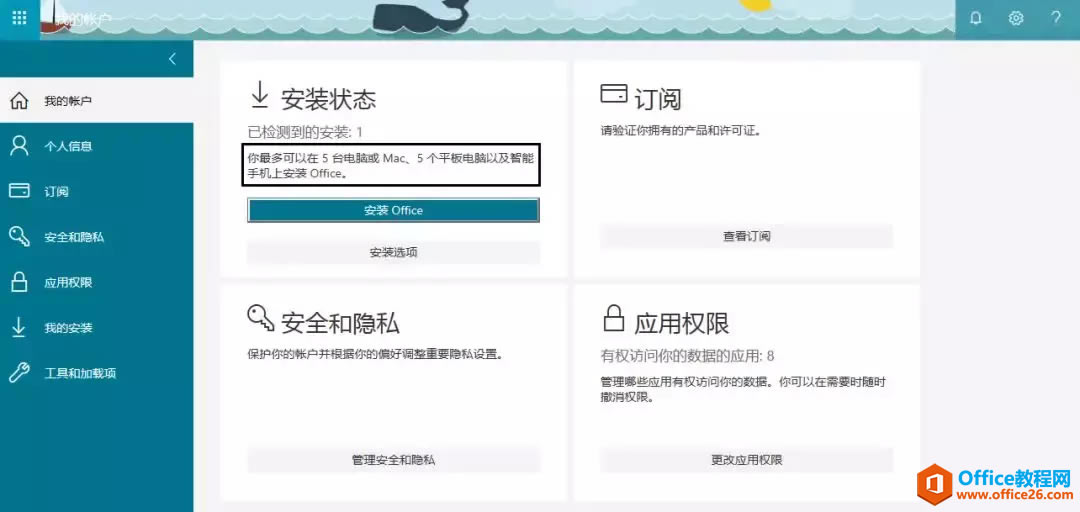Click the lock icon in 应用权限 card heading
The height and width of the screenshot is (512, 1080).
pos(613,319)
